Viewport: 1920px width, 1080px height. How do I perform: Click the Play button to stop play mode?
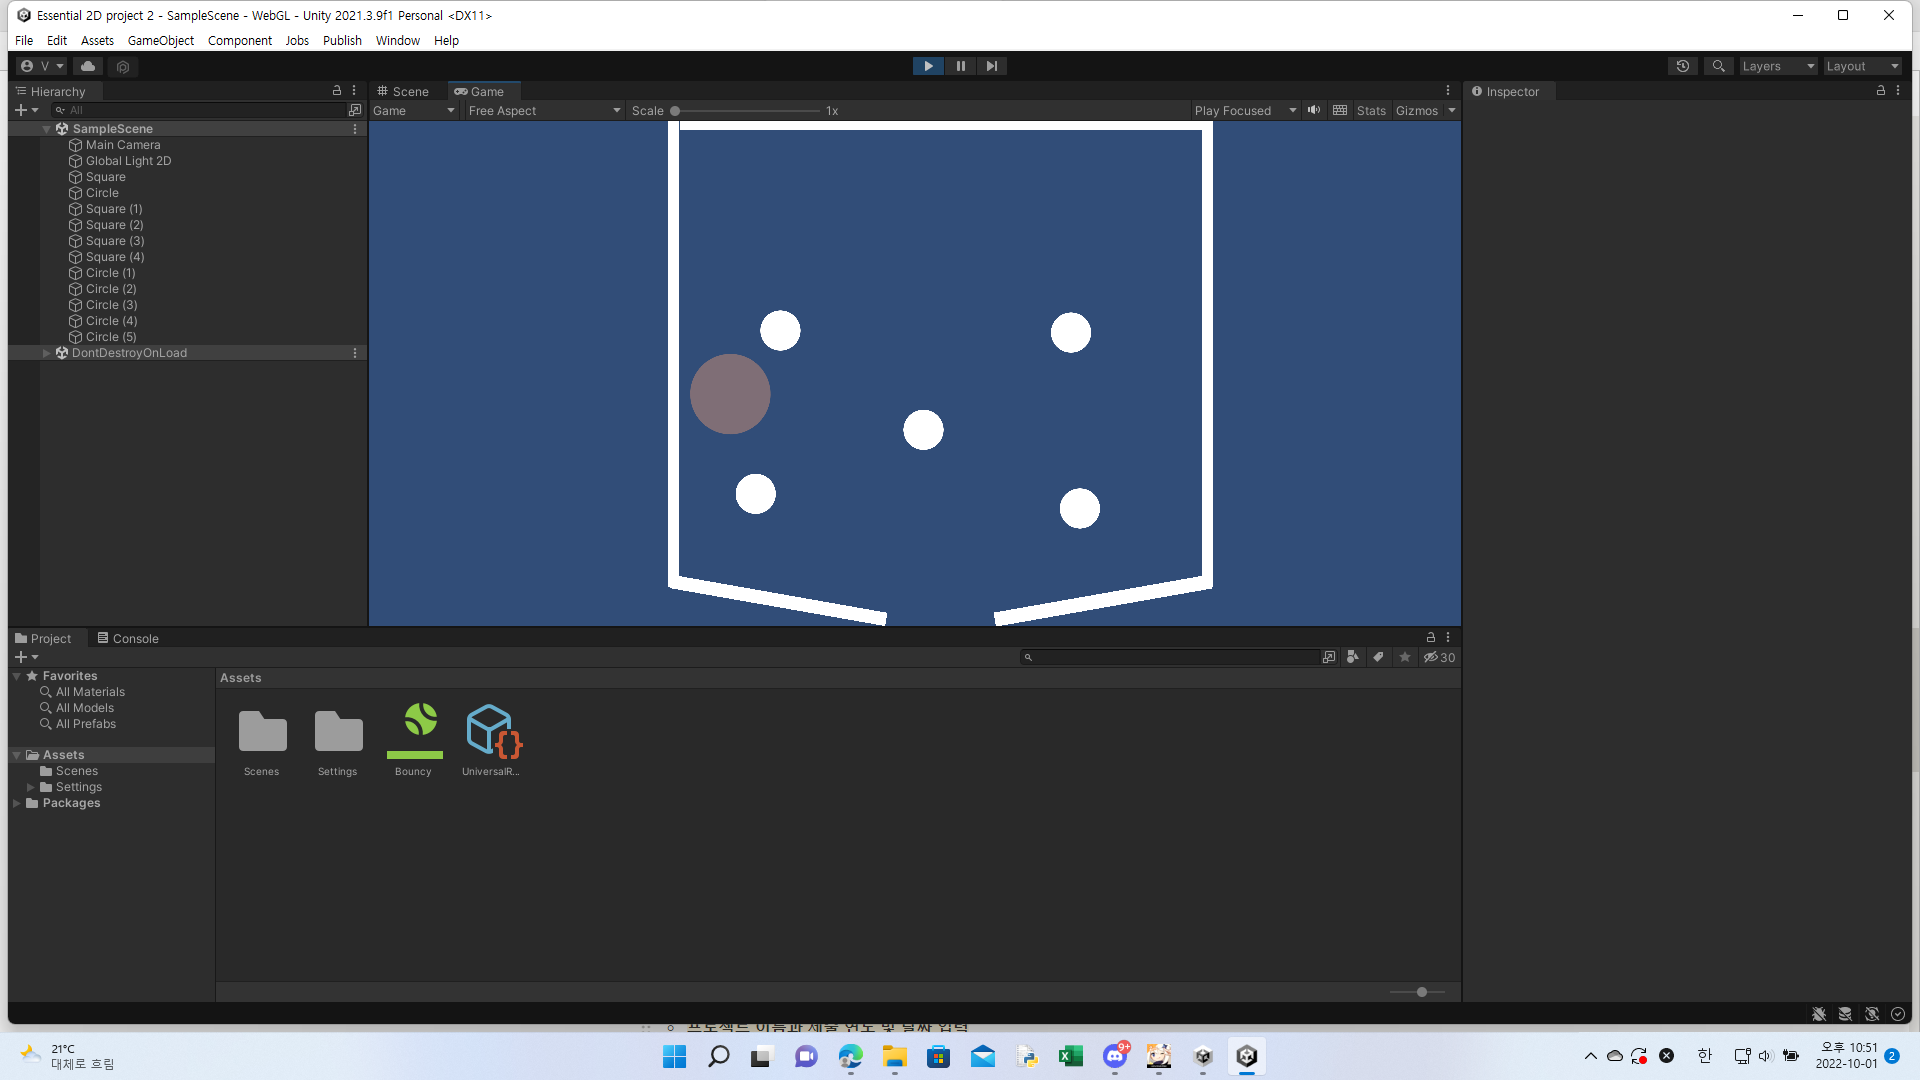click(928, 66)
